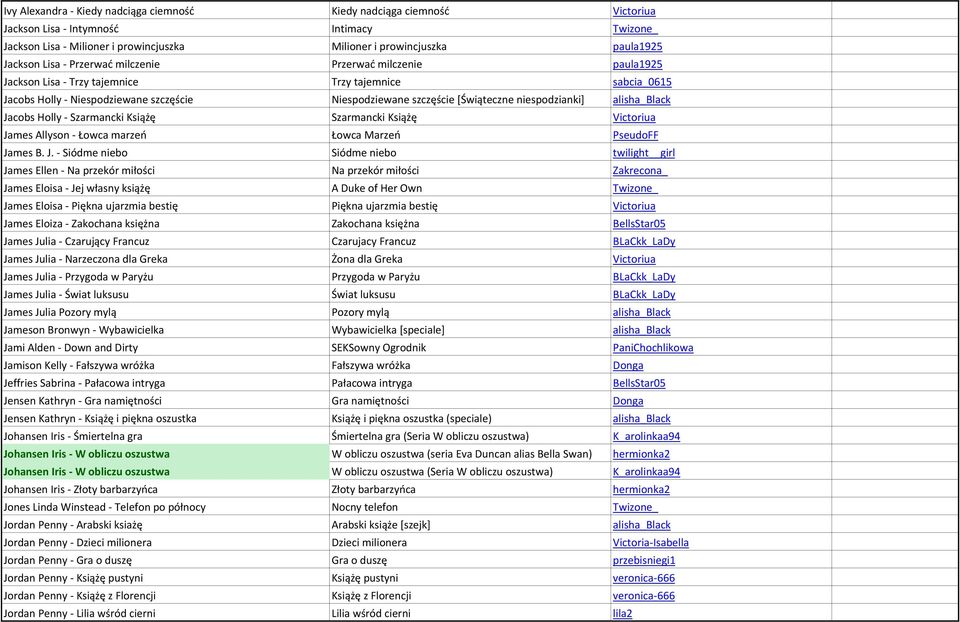
Task: Click veronica-666 link for Książę pustyni
Action: (643, 579)
